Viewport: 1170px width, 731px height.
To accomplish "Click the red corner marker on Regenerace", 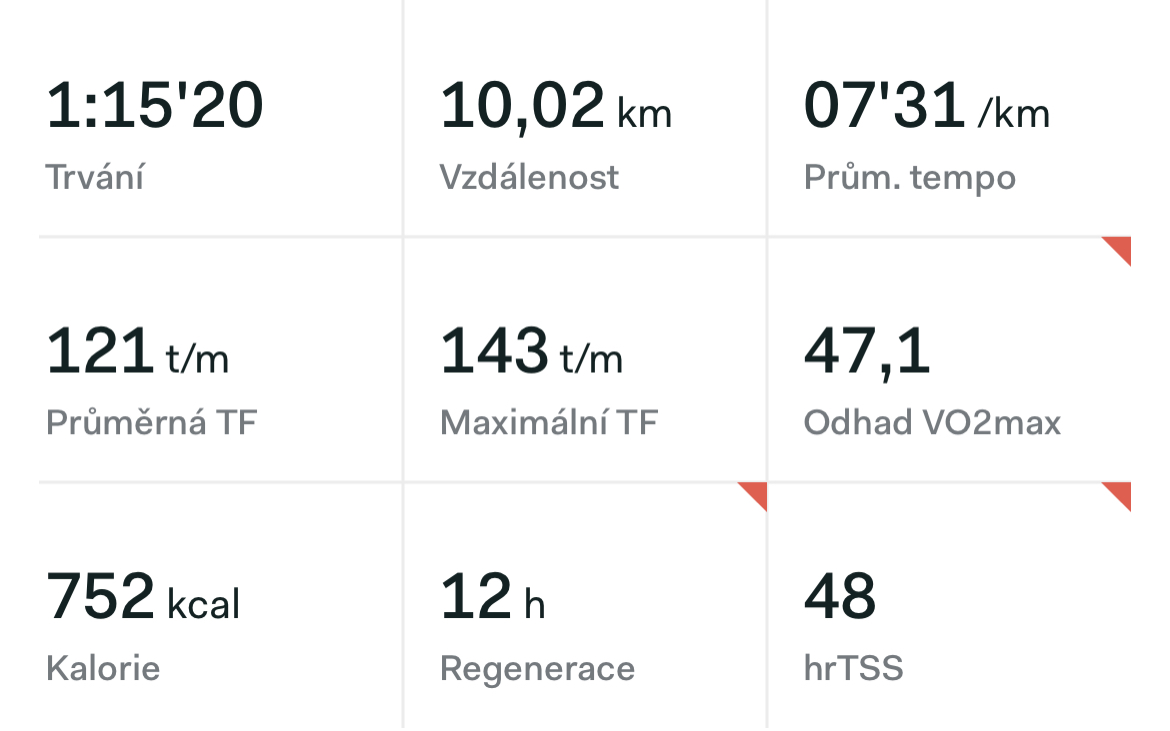I will click(757, 492).
